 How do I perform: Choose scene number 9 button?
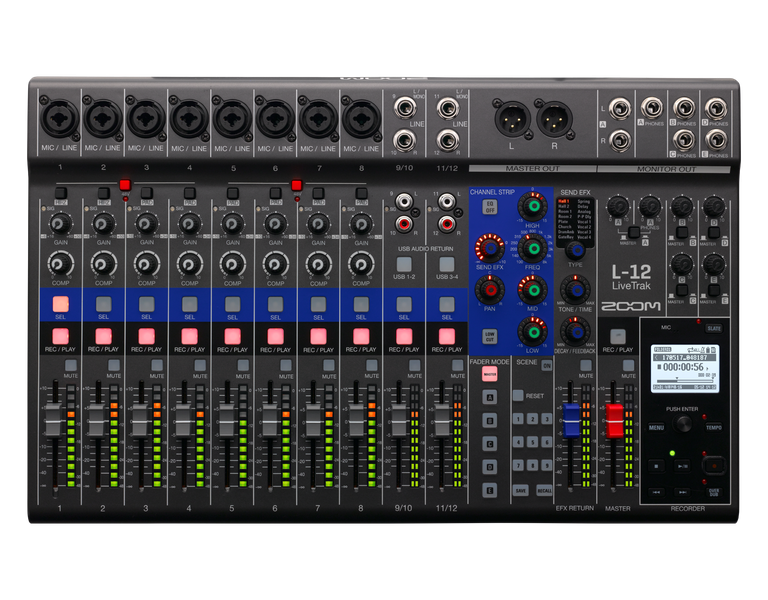pyautogui.click(x=547, y=465)
